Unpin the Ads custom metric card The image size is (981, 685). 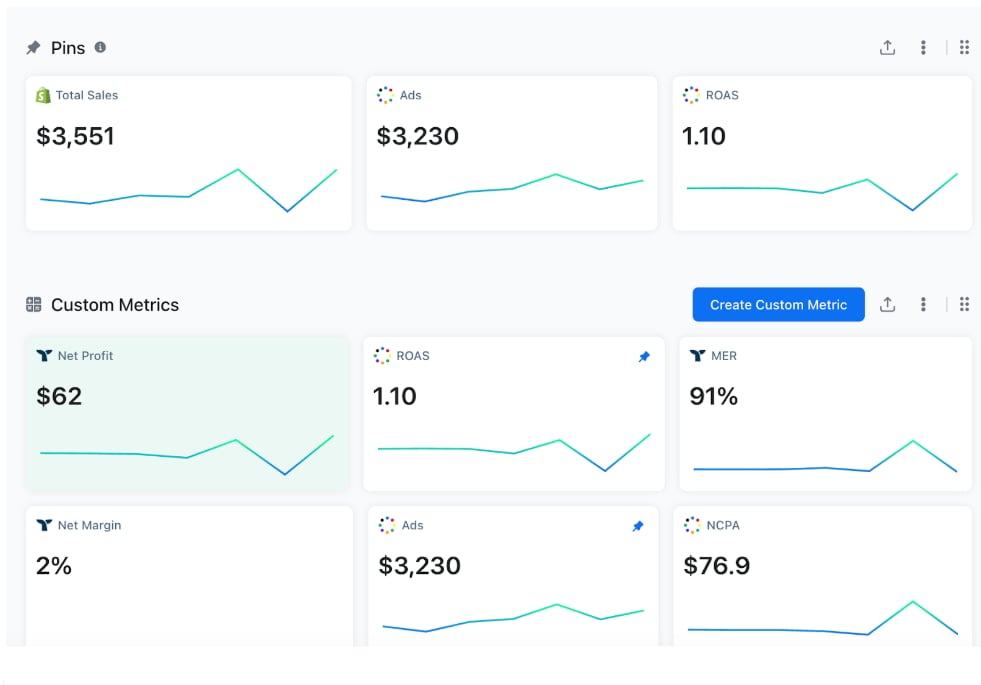pos(638,526)
